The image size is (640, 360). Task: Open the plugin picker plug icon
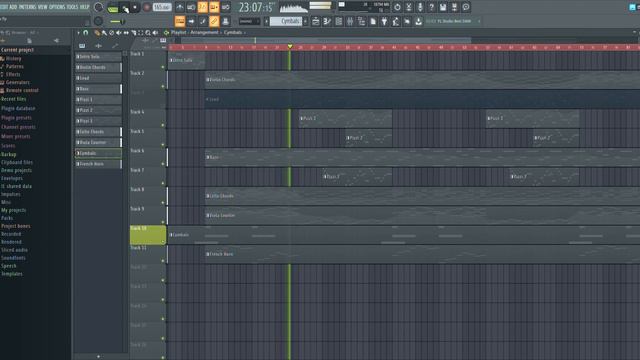click(384, 21)
